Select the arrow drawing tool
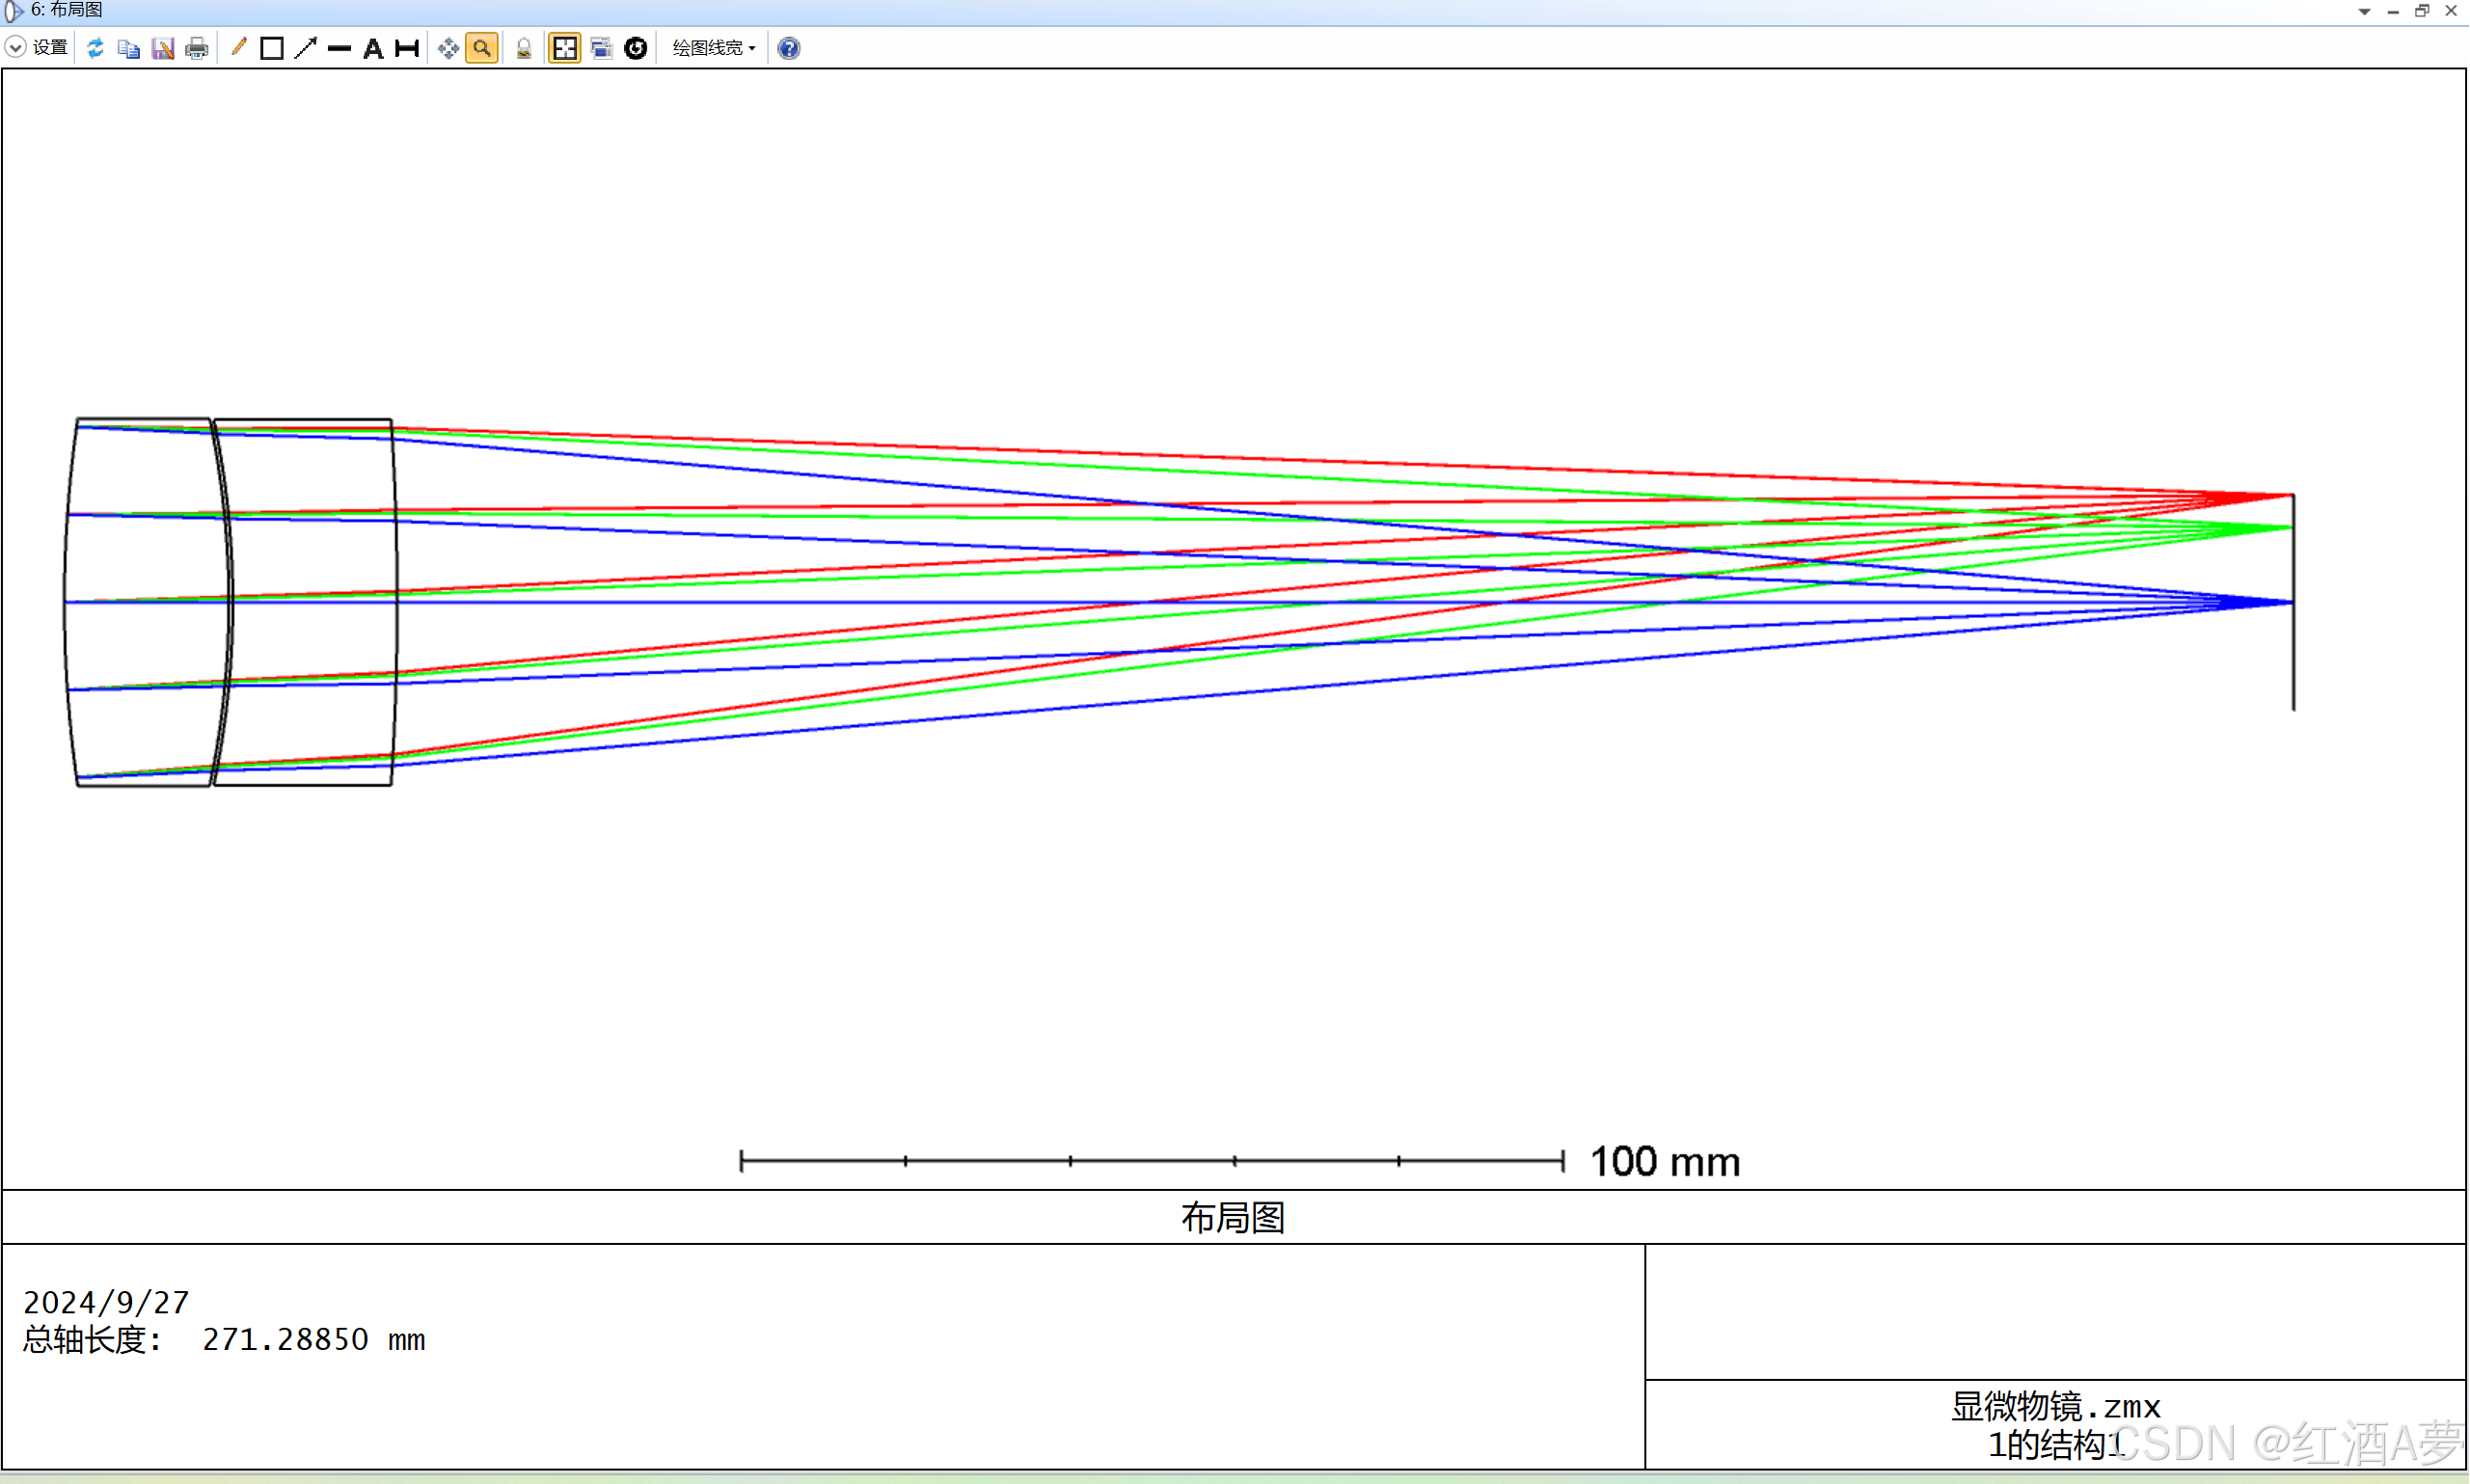 [306, 48]
